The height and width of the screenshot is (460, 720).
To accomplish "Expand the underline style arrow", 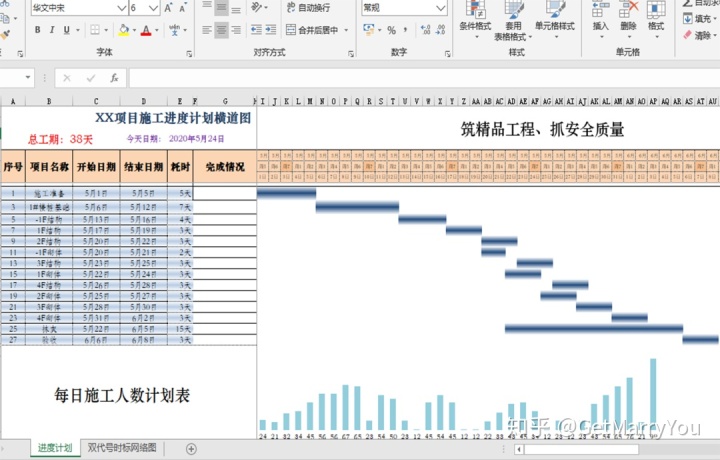I will pos(78,30).
